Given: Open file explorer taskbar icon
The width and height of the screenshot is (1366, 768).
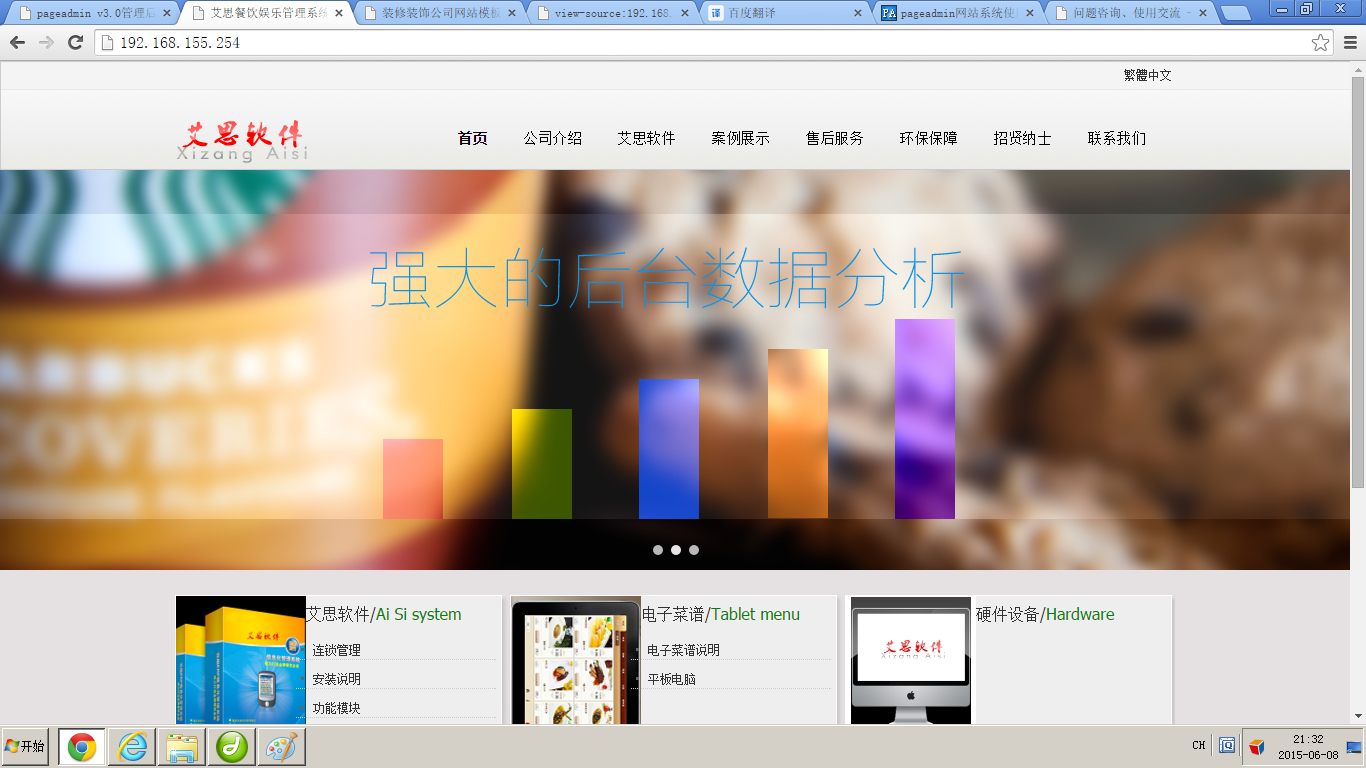Looking at the screenshot, I should tap(181, 747).
